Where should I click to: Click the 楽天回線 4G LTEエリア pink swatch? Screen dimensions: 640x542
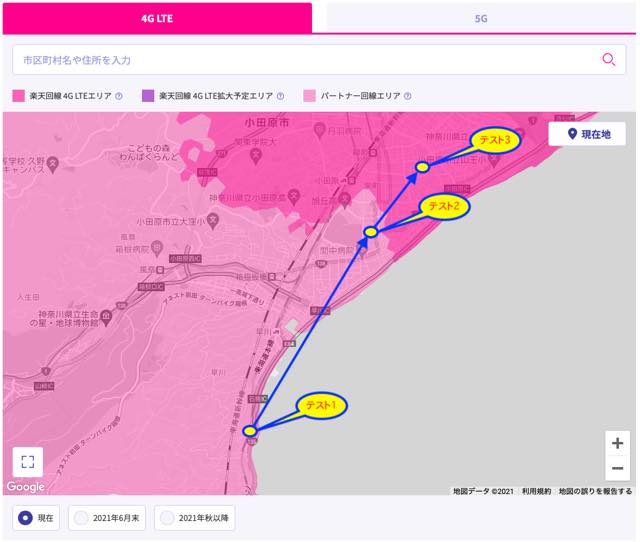tap(18, 96)
